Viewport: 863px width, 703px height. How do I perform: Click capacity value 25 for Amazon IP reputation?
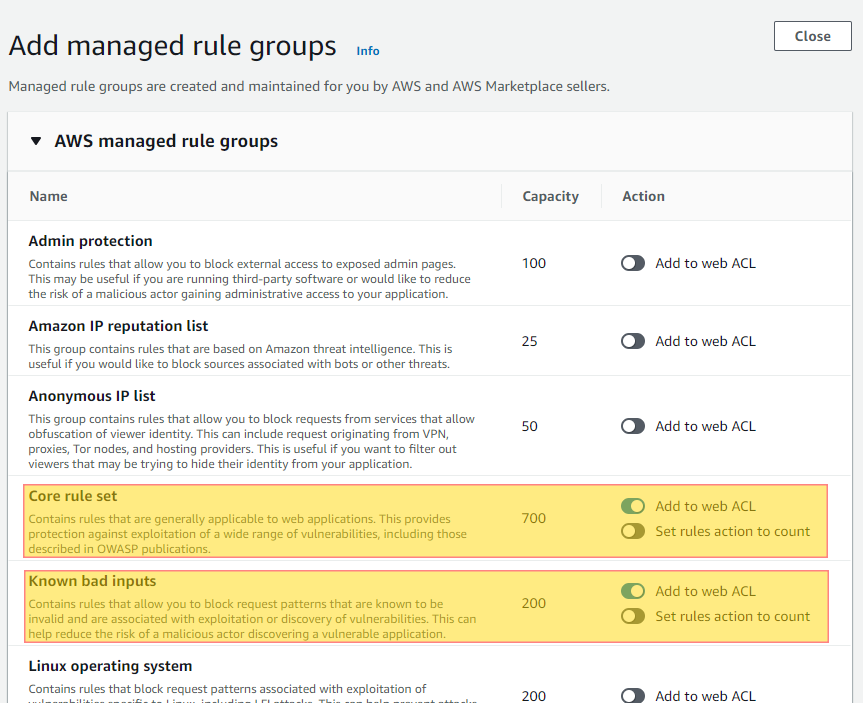tap(529, 341)
